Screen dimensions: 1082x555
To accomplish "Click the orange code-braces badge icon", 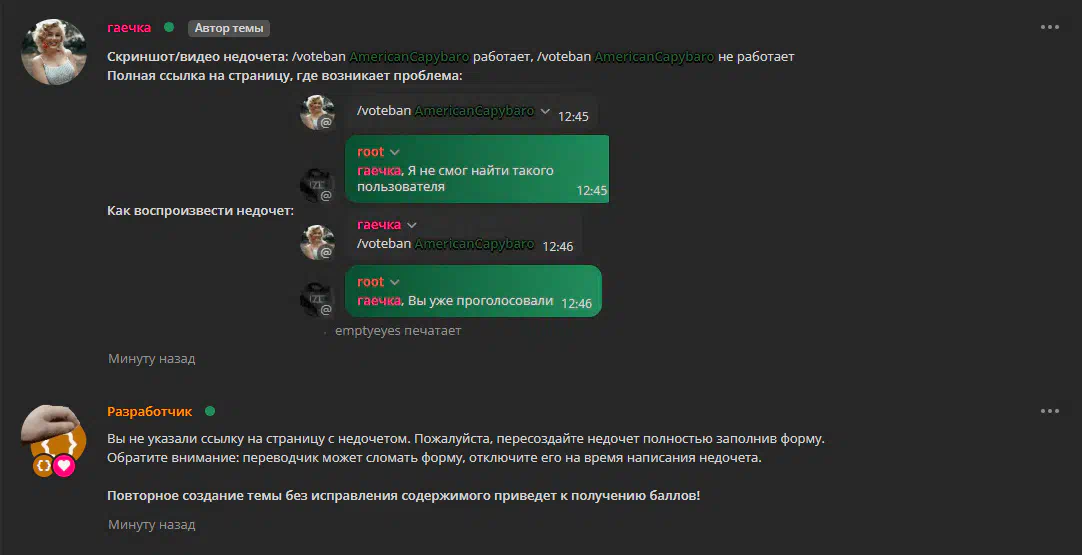I will tap(43, 466).
